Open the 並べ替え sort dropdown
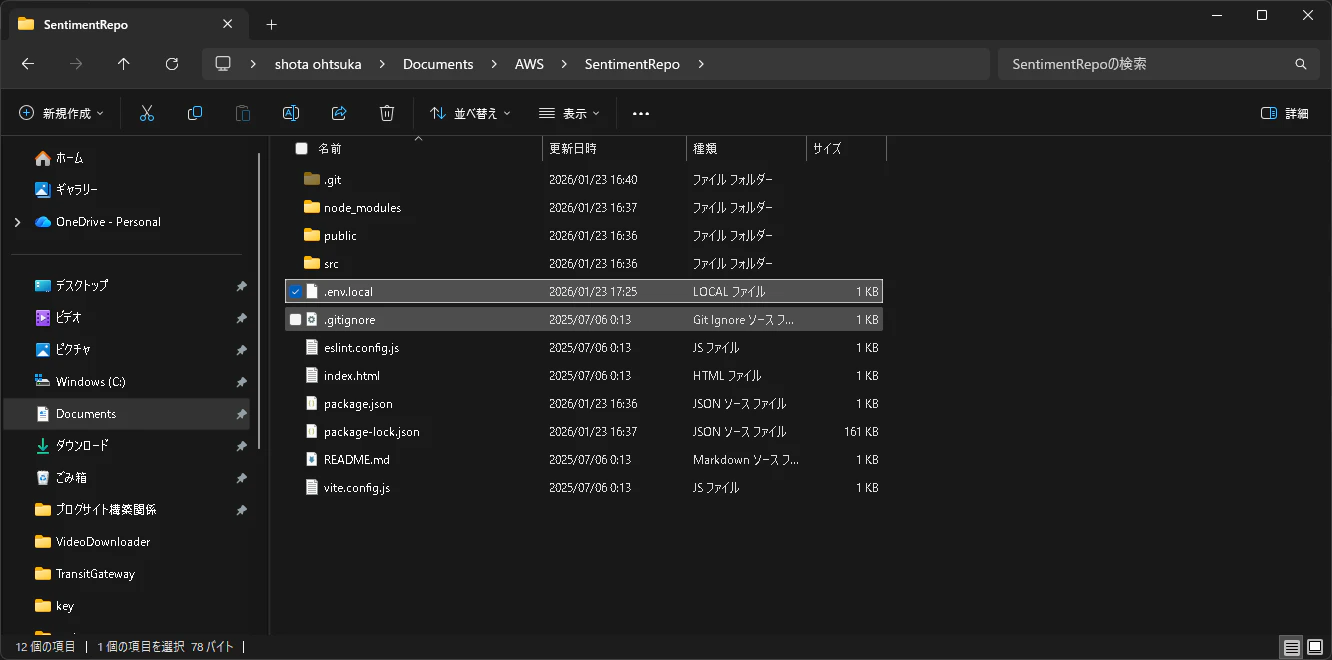Image resolution: width=1332 pixels, height=660 pixels. pyautogui.click(x=470, y=114)
